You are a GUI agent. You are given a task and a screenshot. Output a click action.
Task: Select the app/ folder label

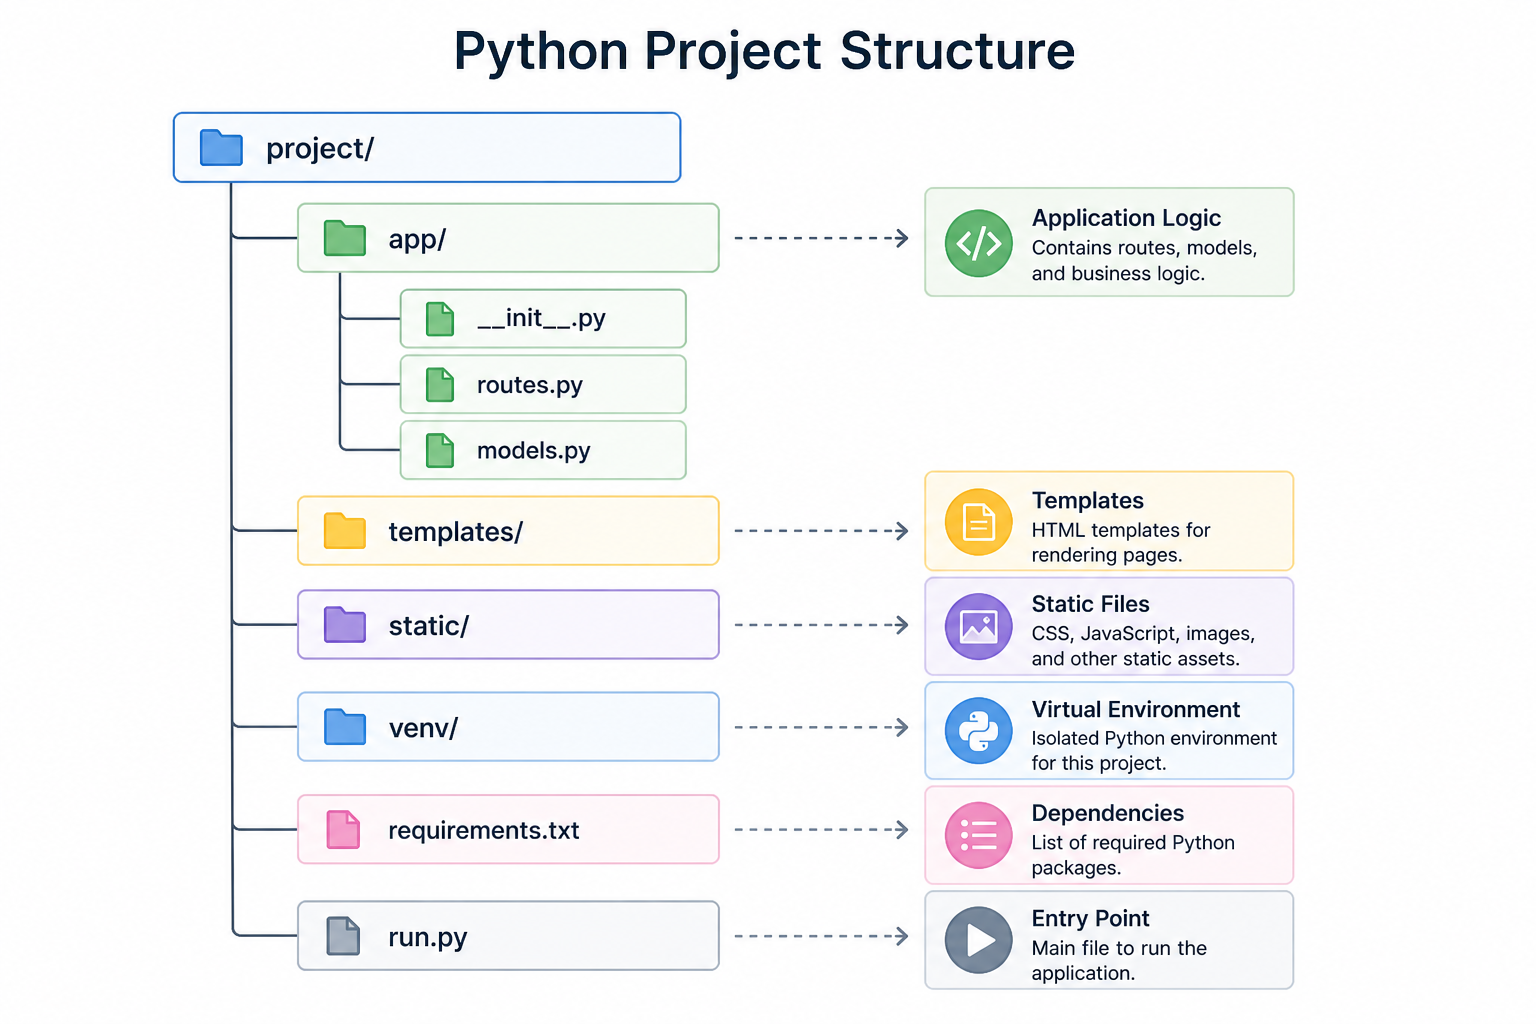coord(417,240)
